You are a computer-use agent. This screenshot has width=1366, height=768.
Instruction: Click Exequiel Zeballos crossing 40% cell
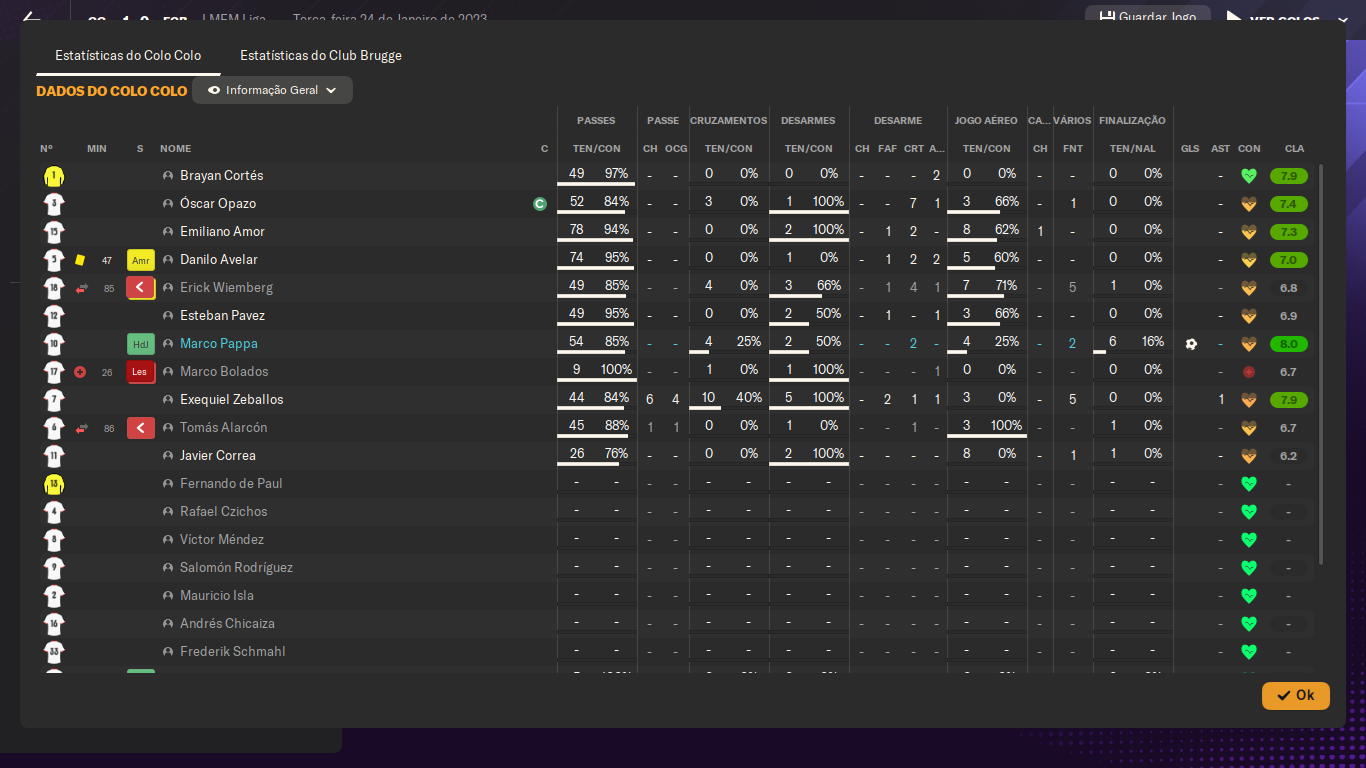(x=749, y=398)
